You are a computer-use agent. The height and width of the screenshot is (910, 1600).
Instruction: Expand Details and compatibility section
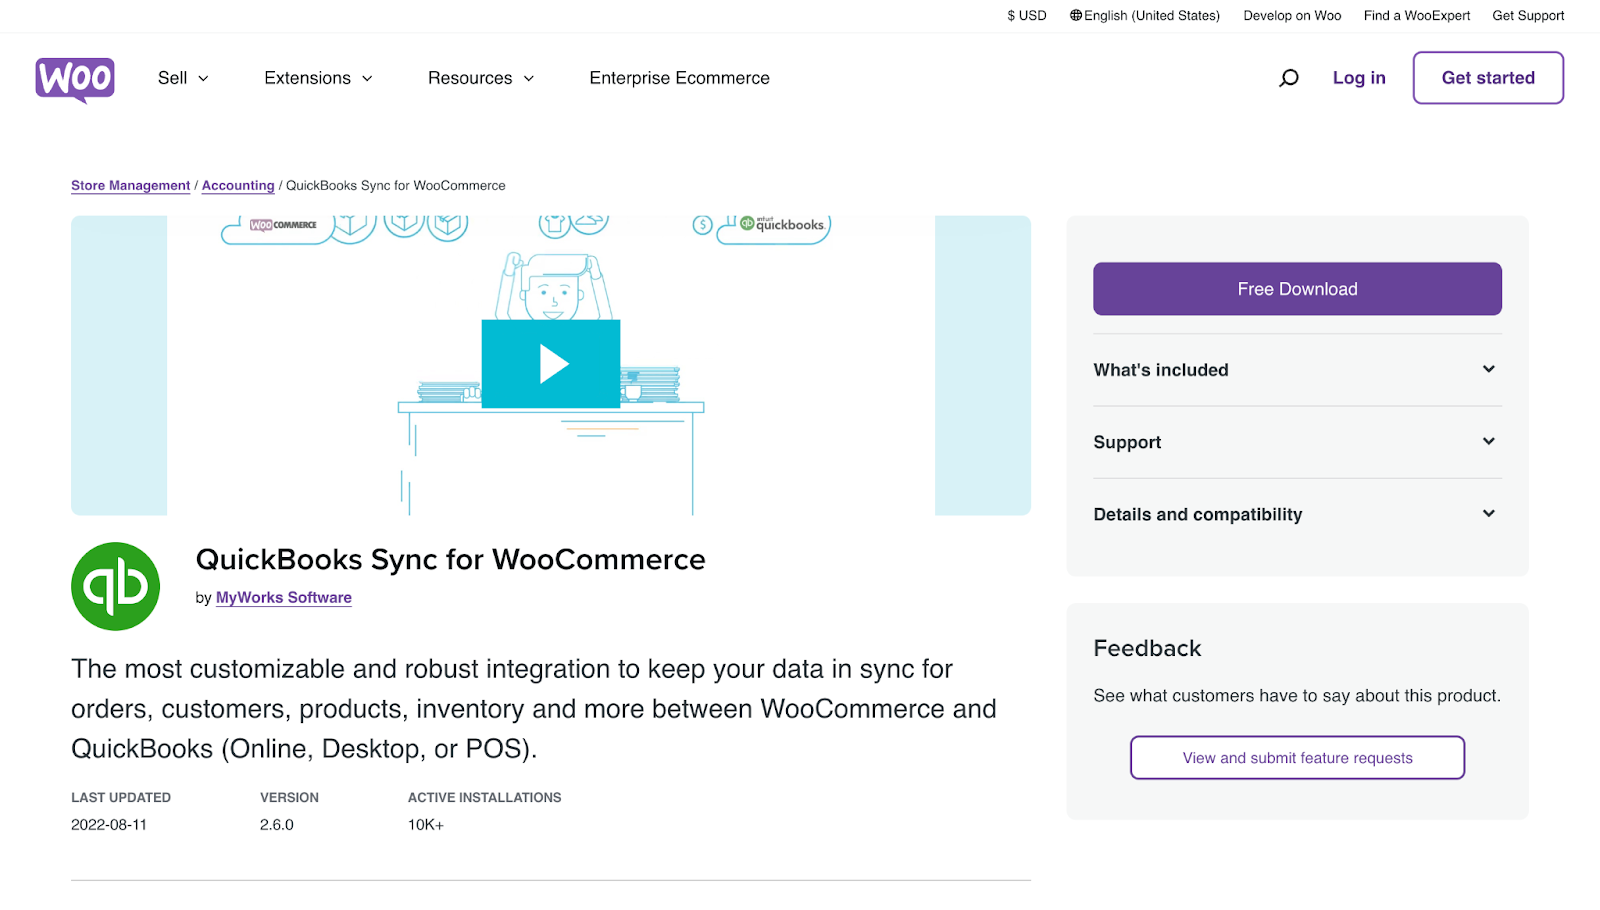click(1297, 514)
